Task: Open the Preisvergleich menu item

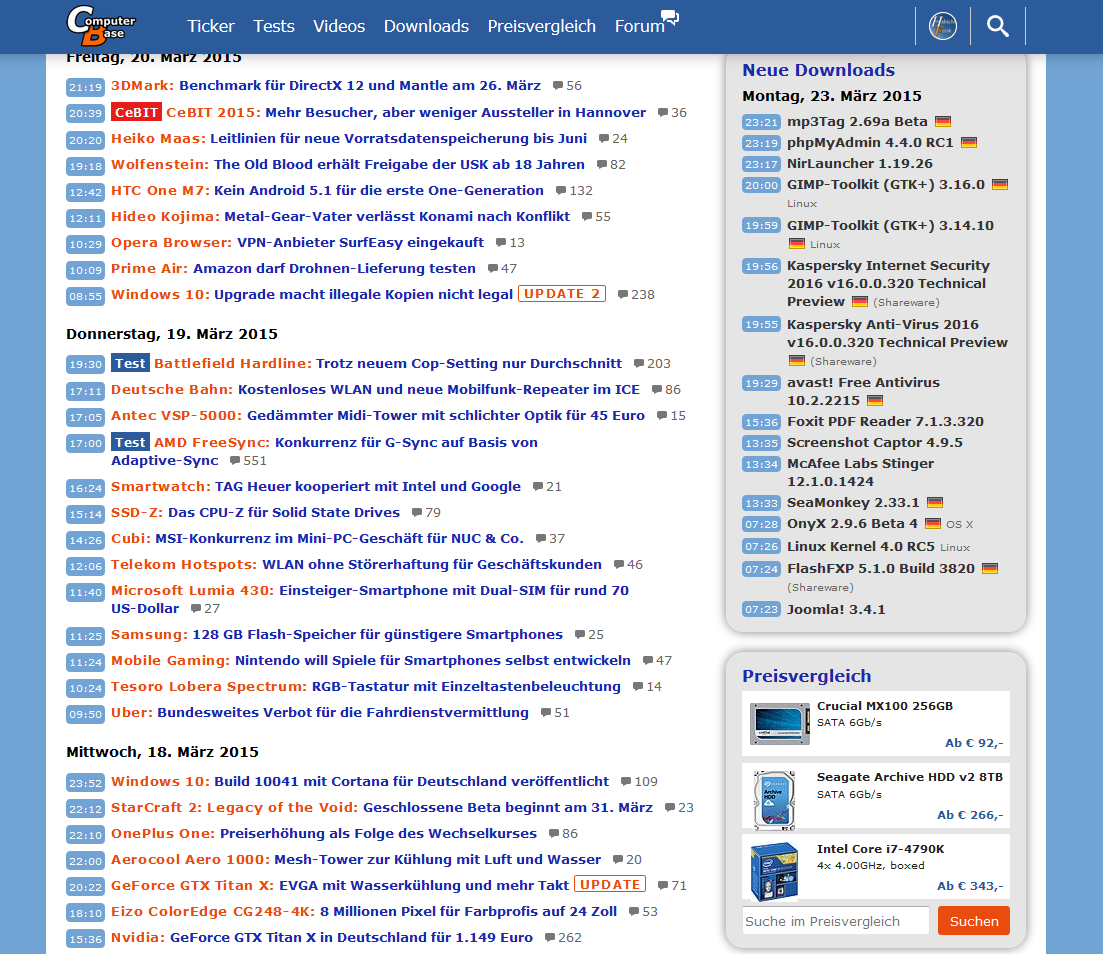Action: click(542, 26)
